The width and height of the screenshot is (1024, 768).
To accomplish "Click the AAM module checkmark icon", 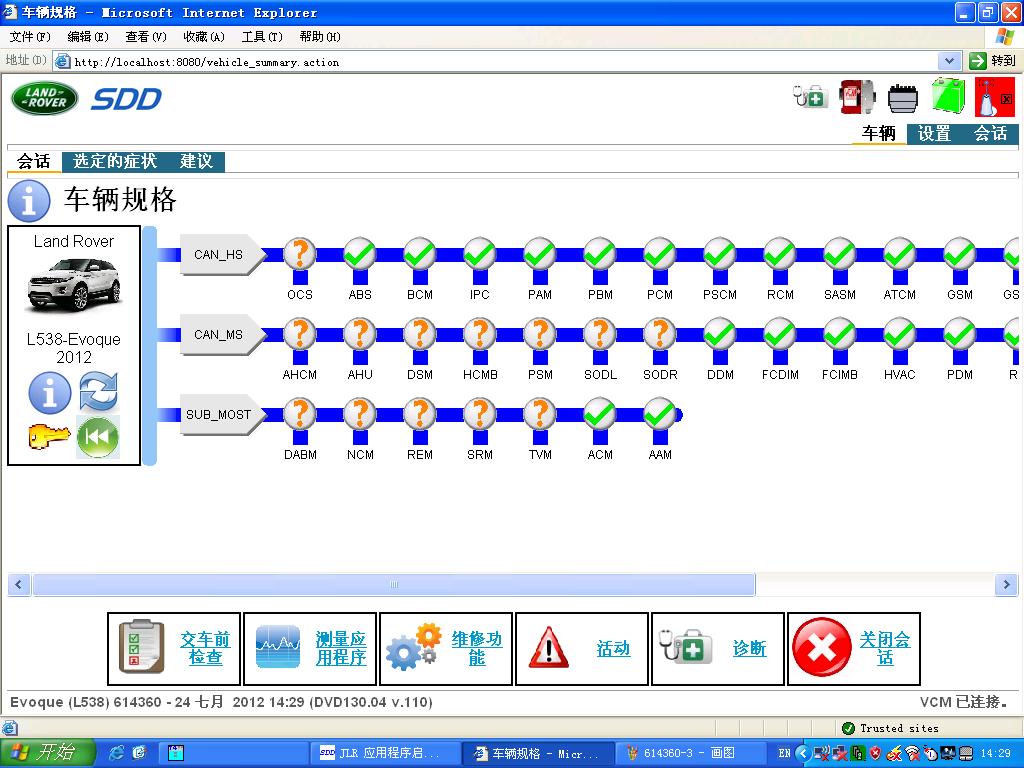I will pyautogui.click(x=660, y=414).
